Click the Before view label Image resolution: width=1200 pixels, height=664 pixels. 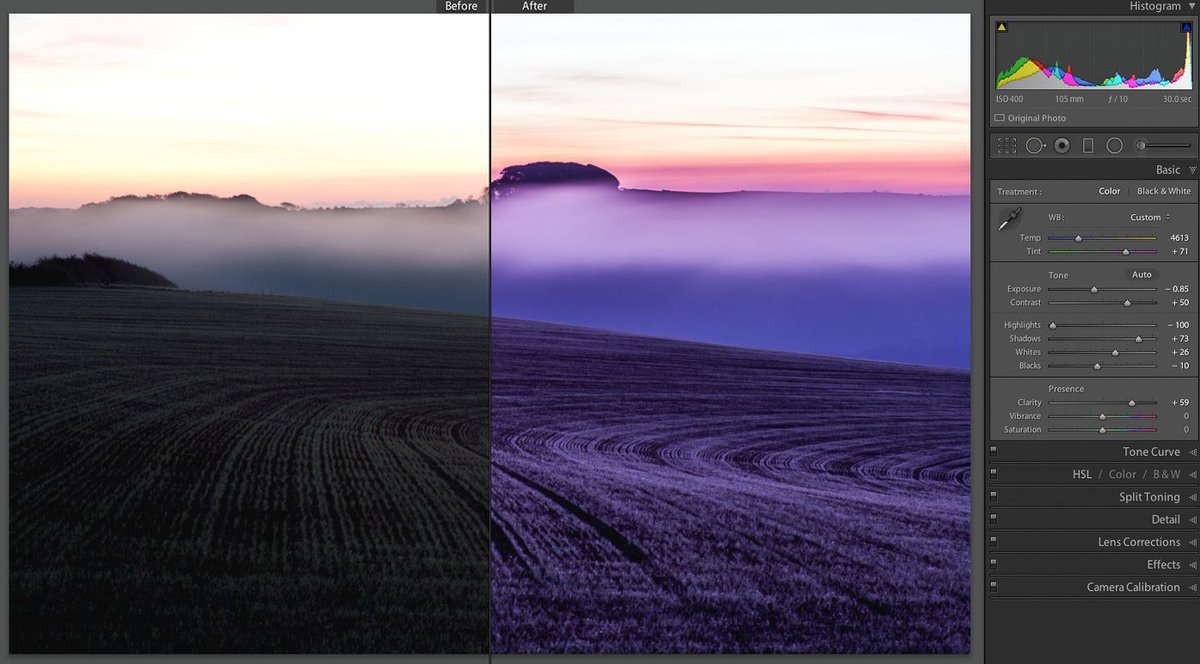click(461, 6)
